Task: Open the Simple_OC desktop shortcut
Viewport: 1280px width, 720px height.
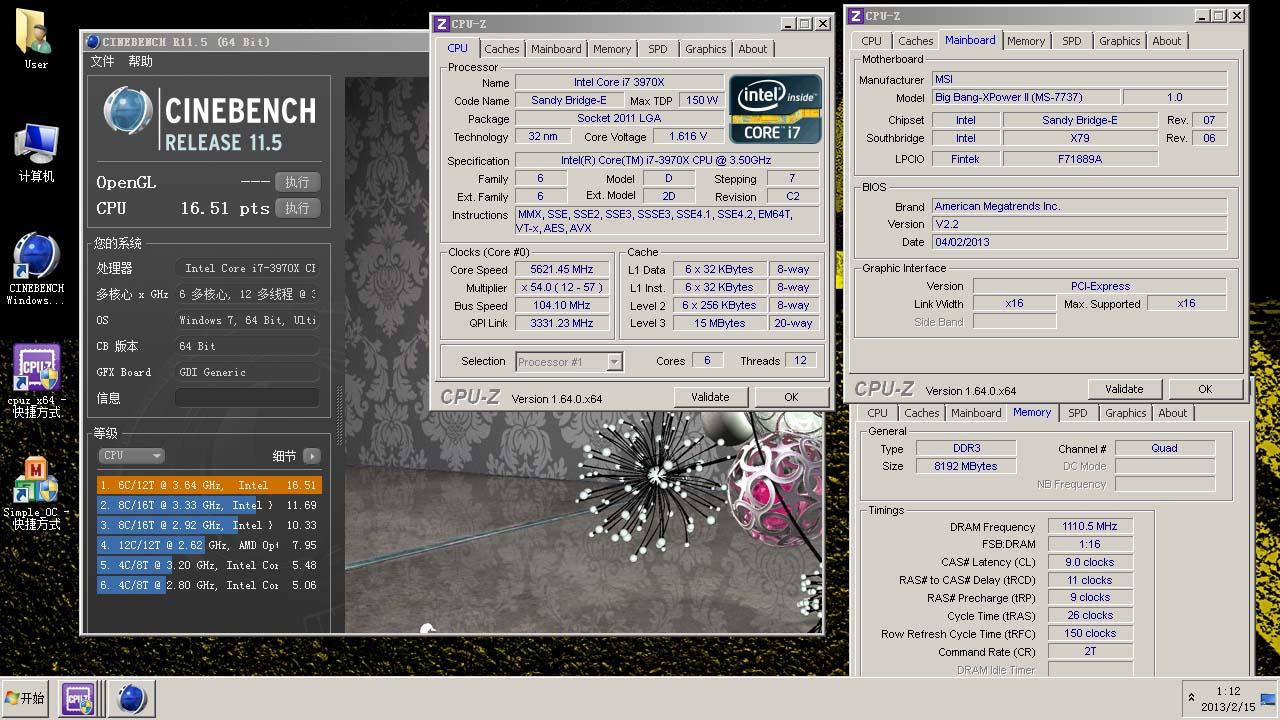Action: [x=36, y=494]
